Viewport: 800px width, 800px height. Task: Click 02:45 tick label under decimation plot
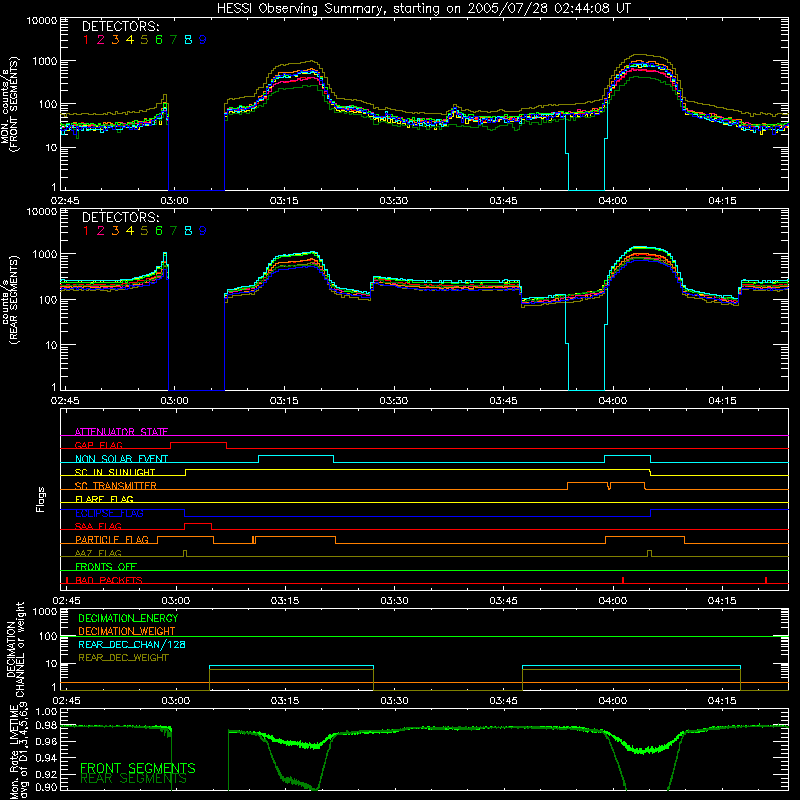pos(66,701)
